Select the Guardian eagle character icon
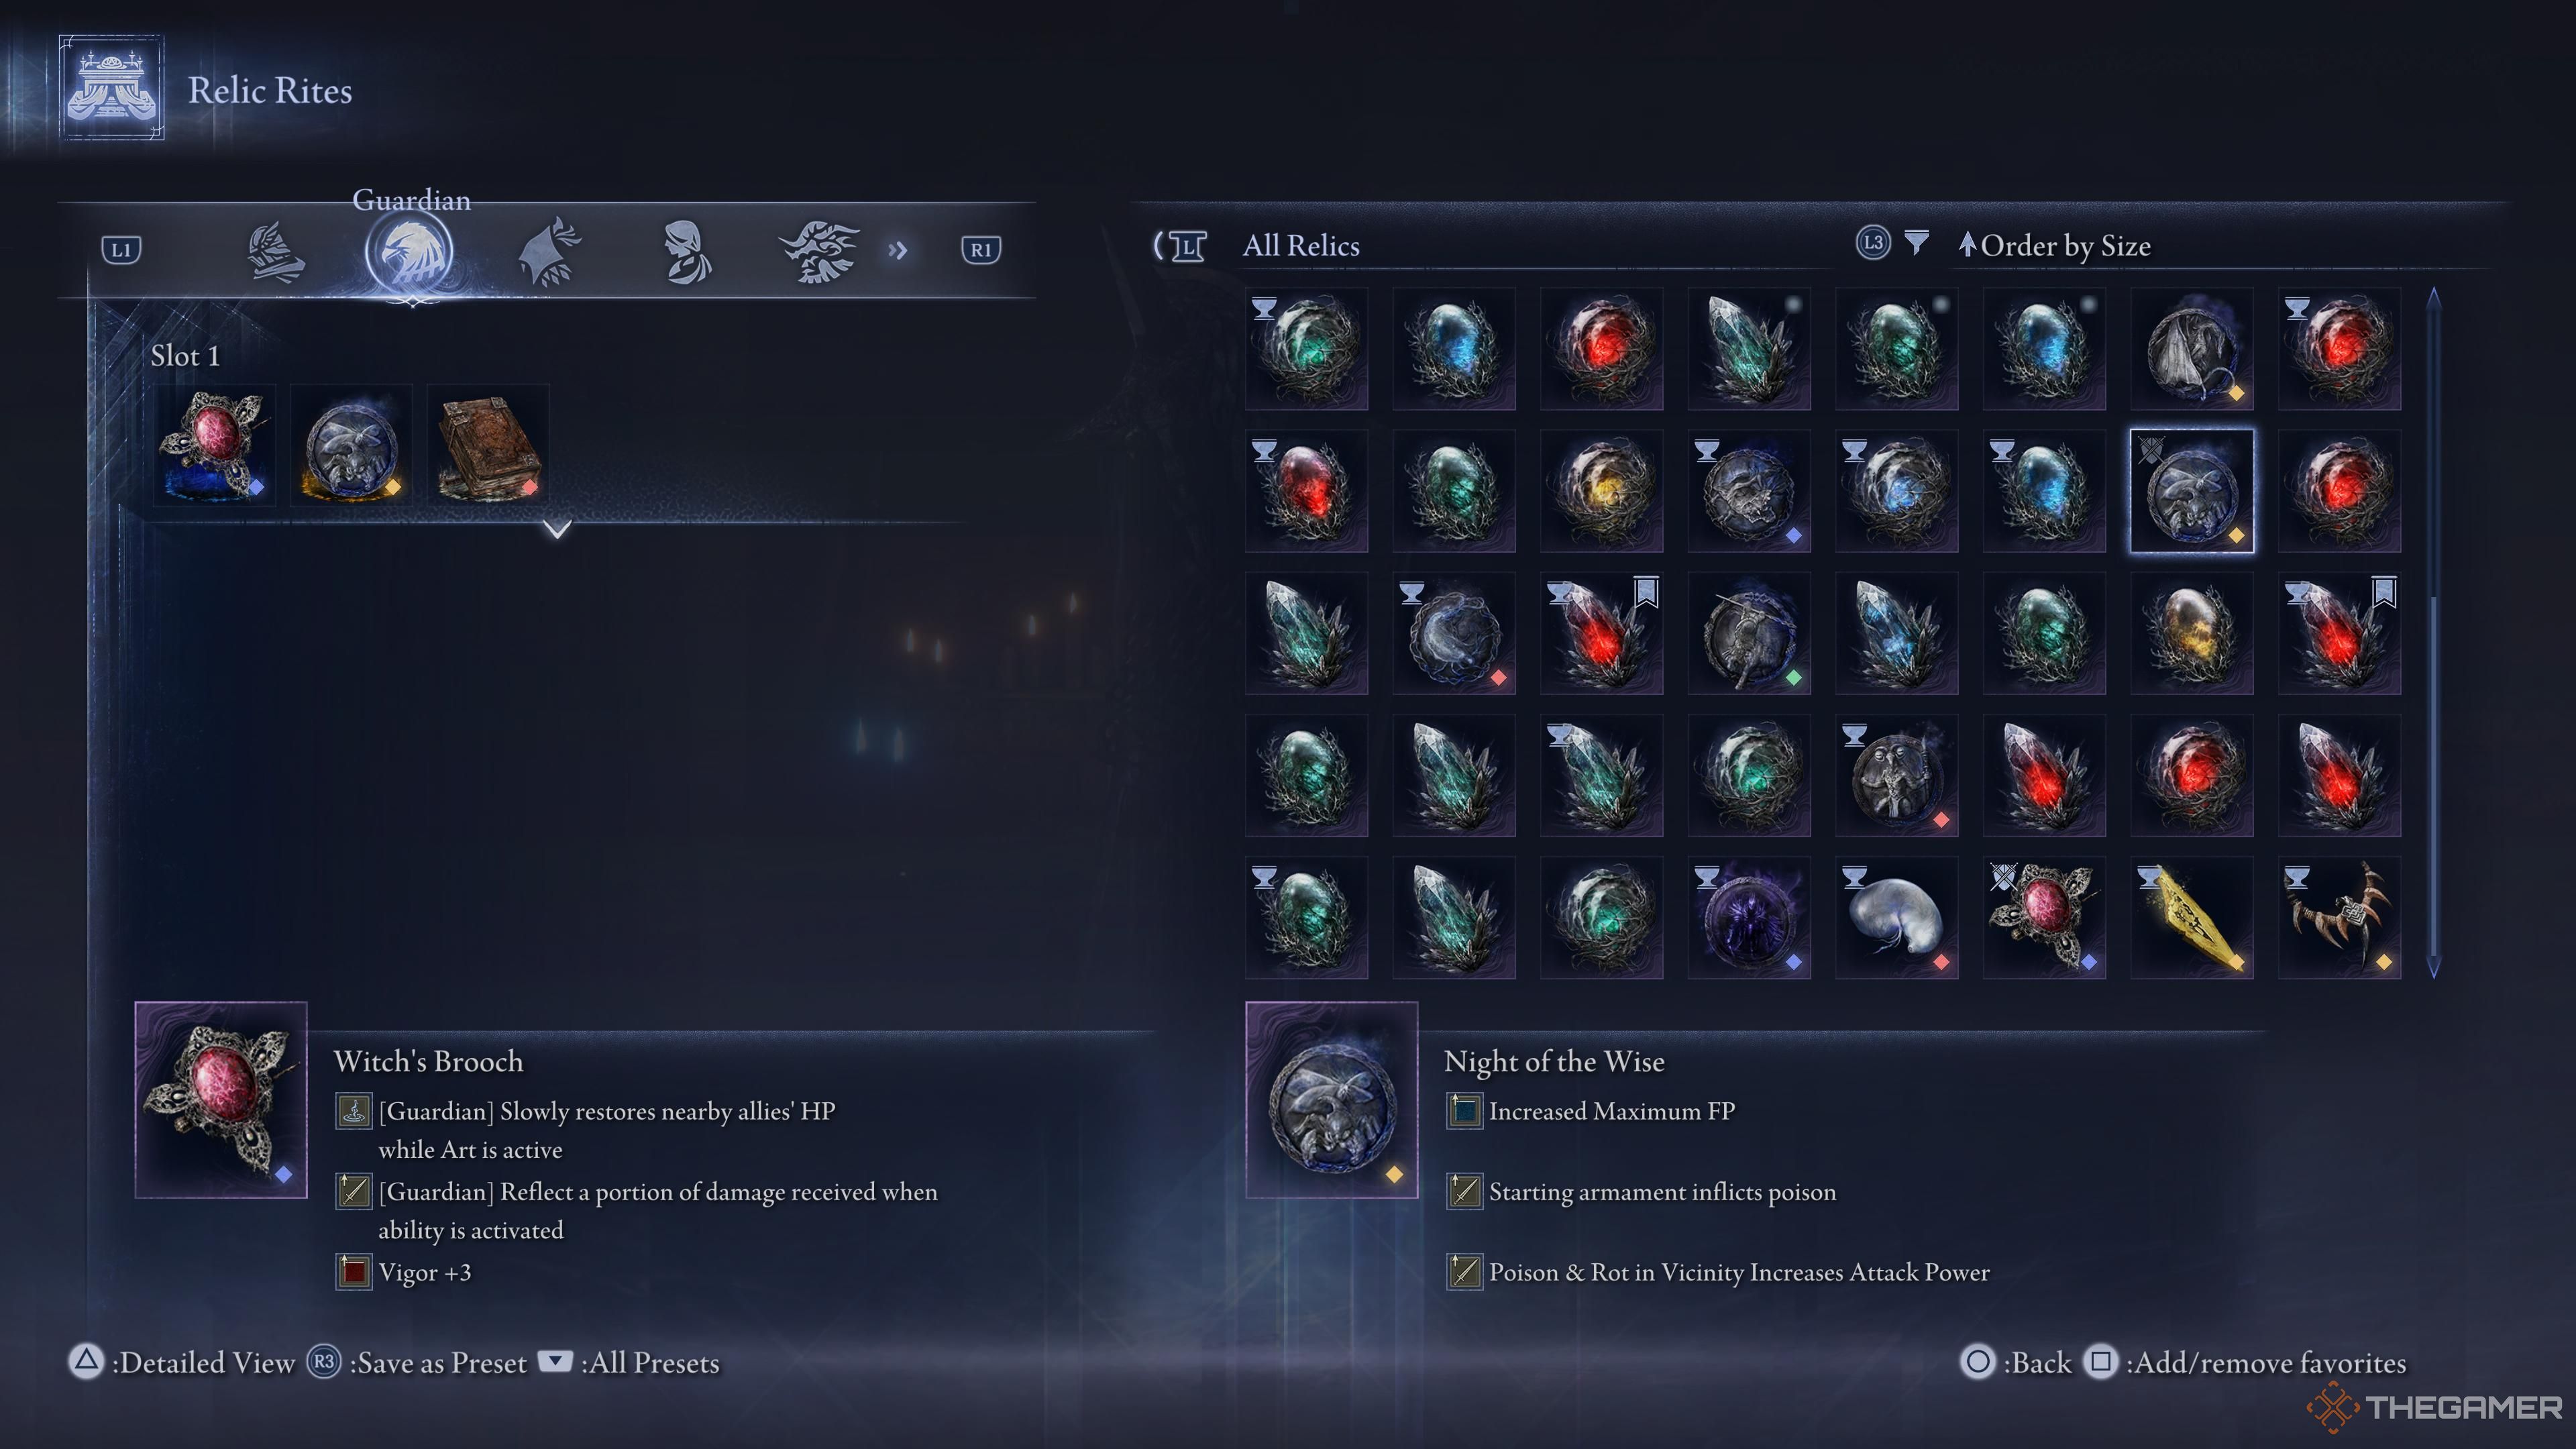This screenshot has width=2576, height=1449. pos(409,251)
